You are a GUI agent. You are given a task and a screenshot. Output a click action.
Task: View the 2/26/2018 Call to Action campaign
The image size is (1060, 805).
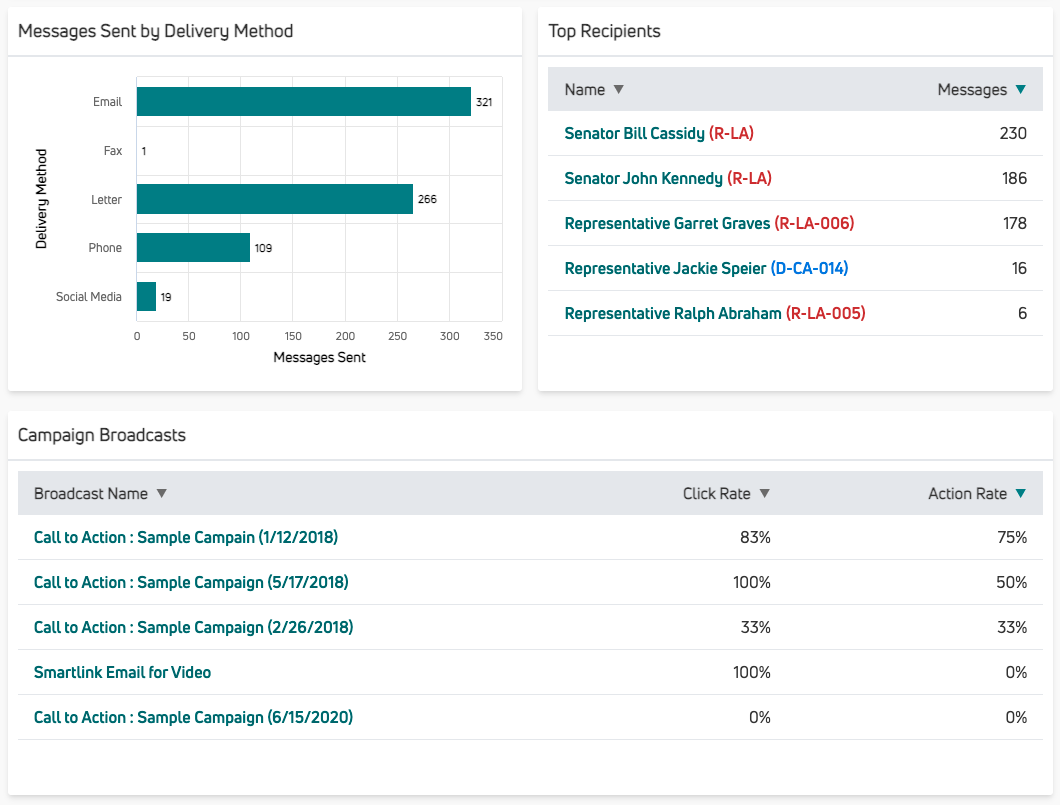pos(192,627)
